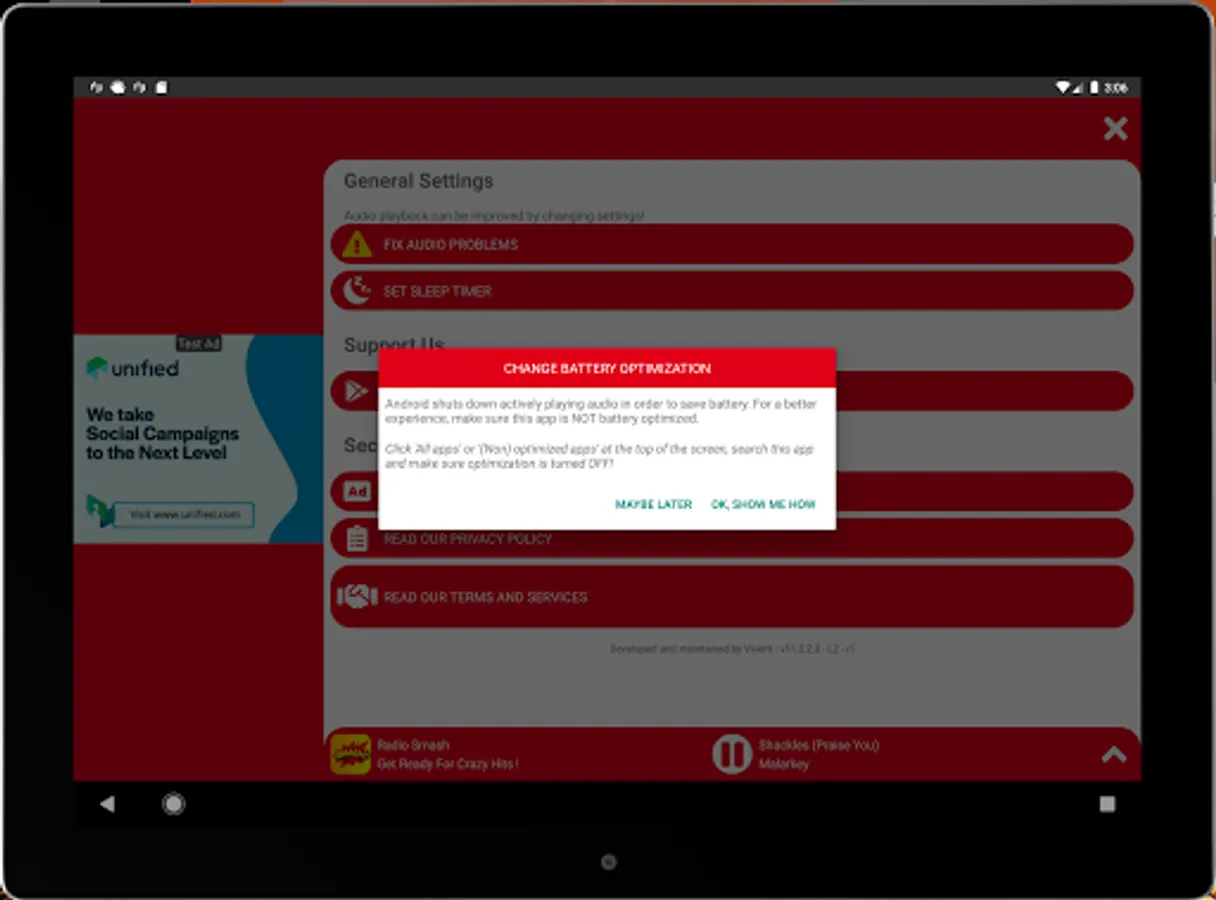Click the handshake icon for terms and services

[357, 596]
